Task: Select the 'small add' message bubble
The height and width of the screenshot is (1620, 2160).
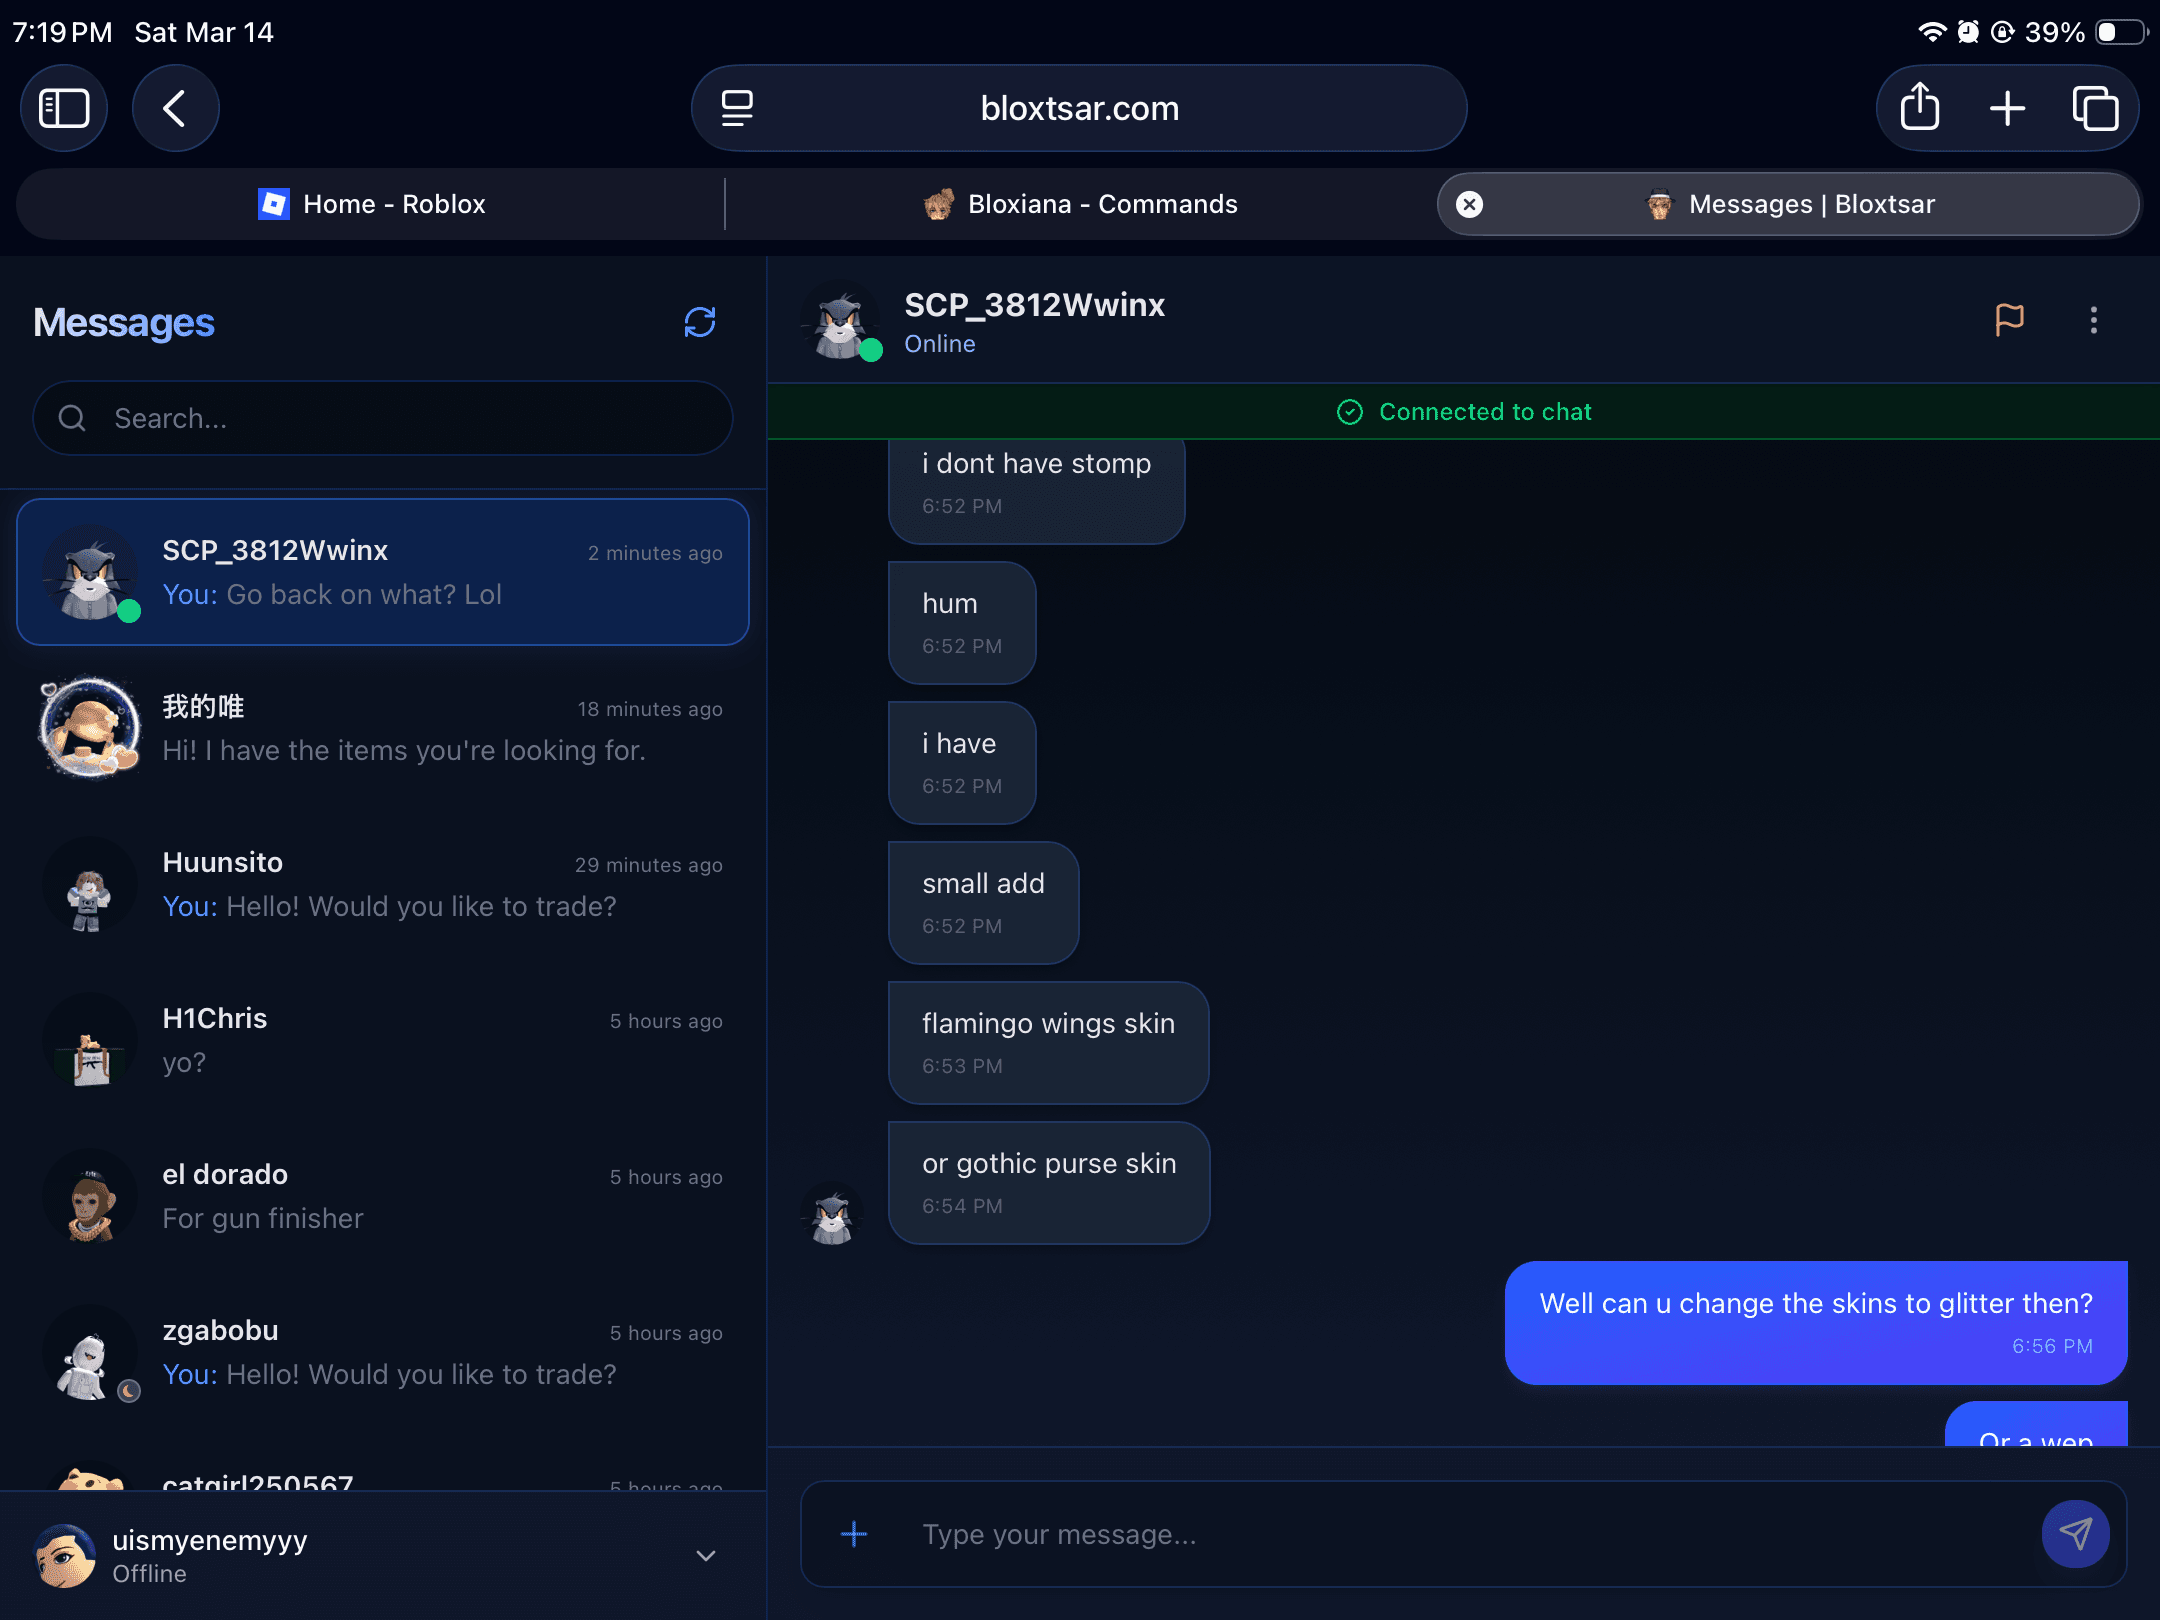Action: (983, 903)
